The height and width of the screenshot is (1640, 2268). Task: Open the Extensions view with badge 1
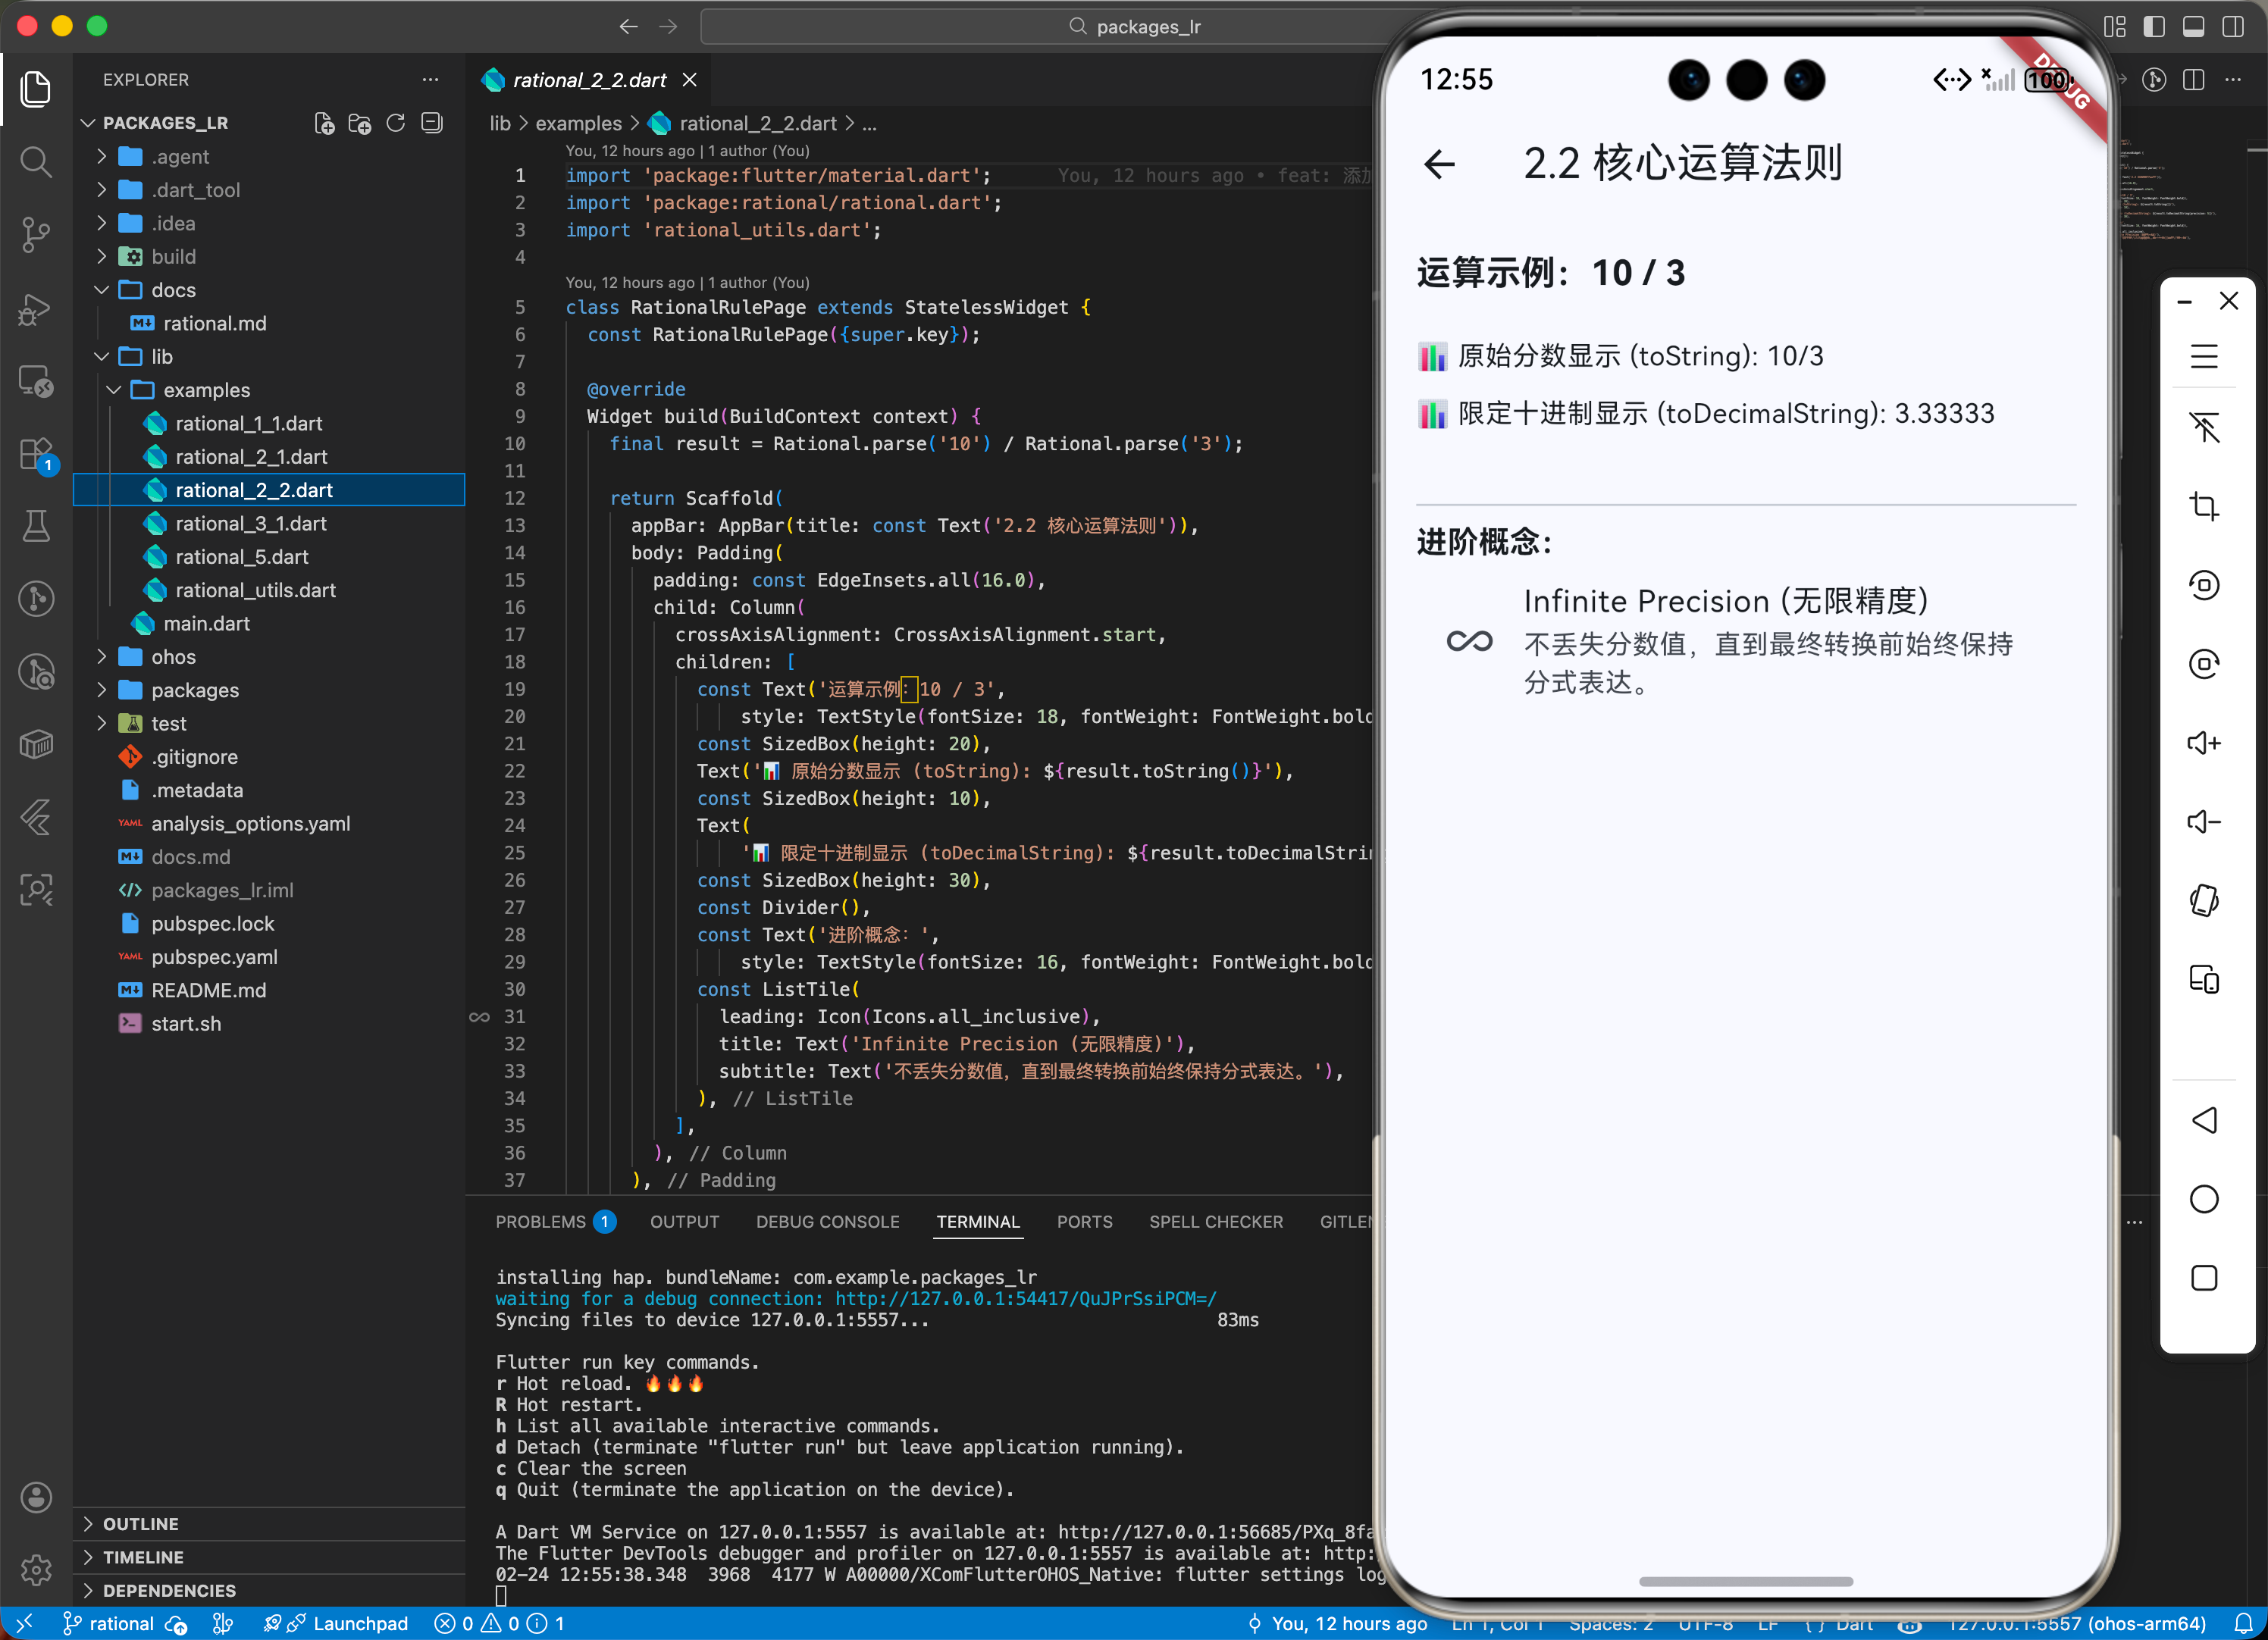[x=36, y=453]
